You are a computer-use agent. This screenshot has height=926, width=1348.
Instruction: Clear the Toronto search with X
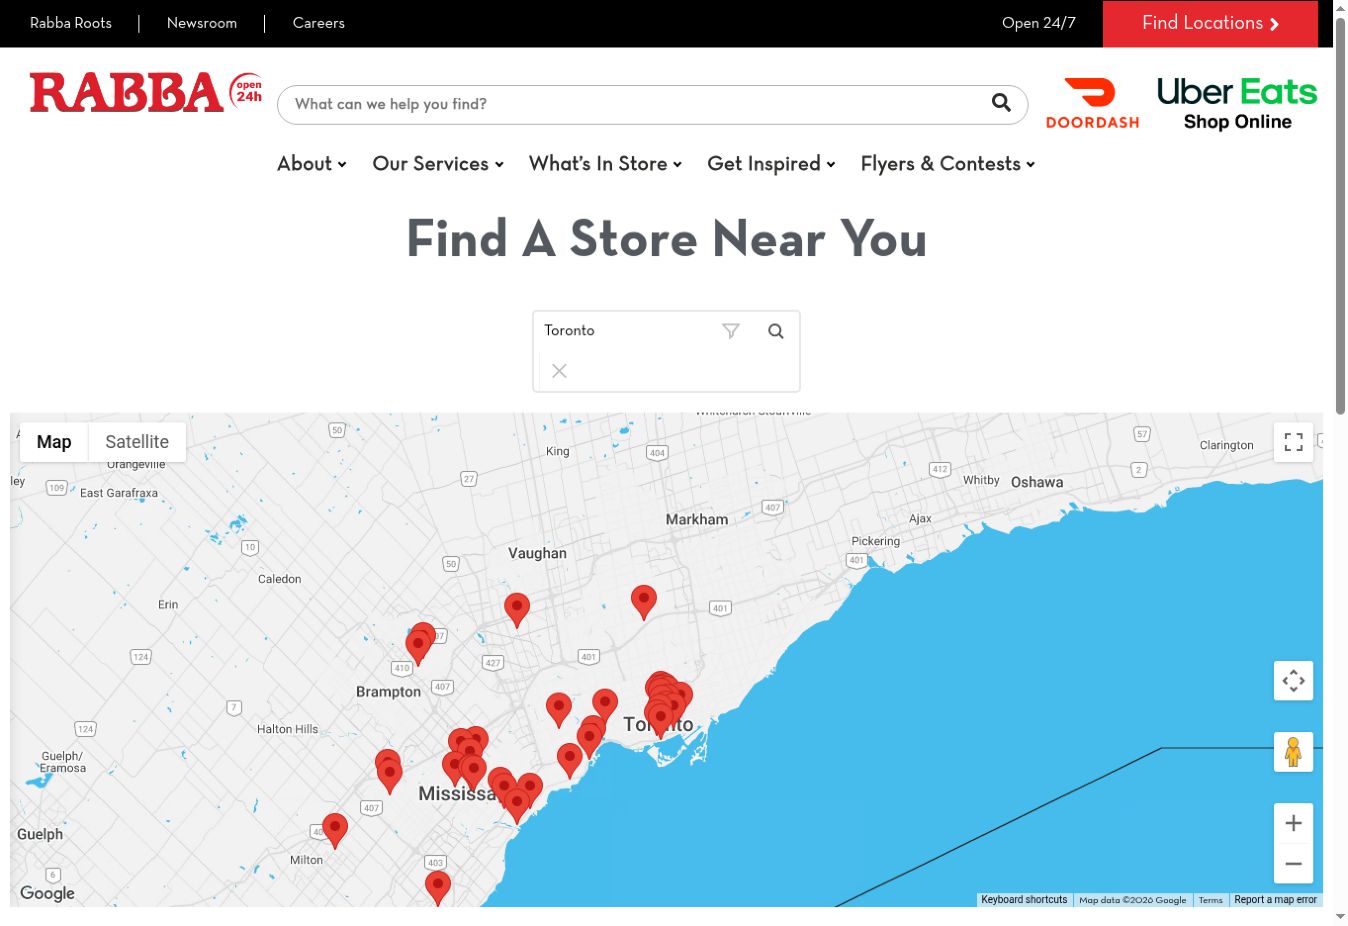[560, 371]
